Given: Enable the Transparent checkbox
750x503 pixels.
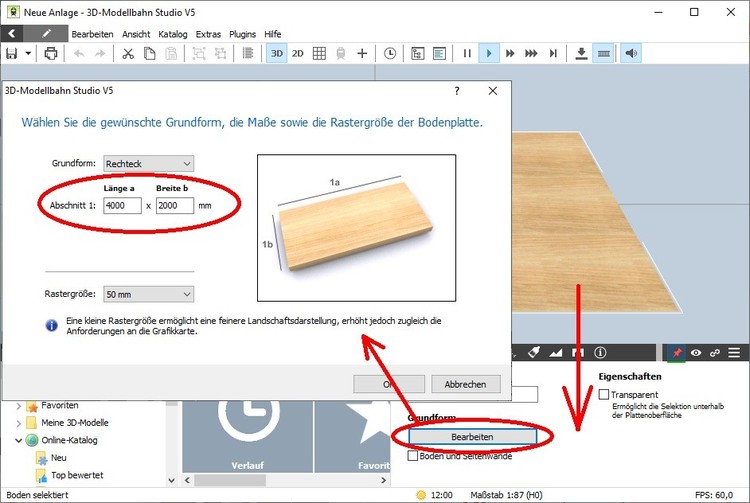Looking at the screenshot, I should 604,394.
